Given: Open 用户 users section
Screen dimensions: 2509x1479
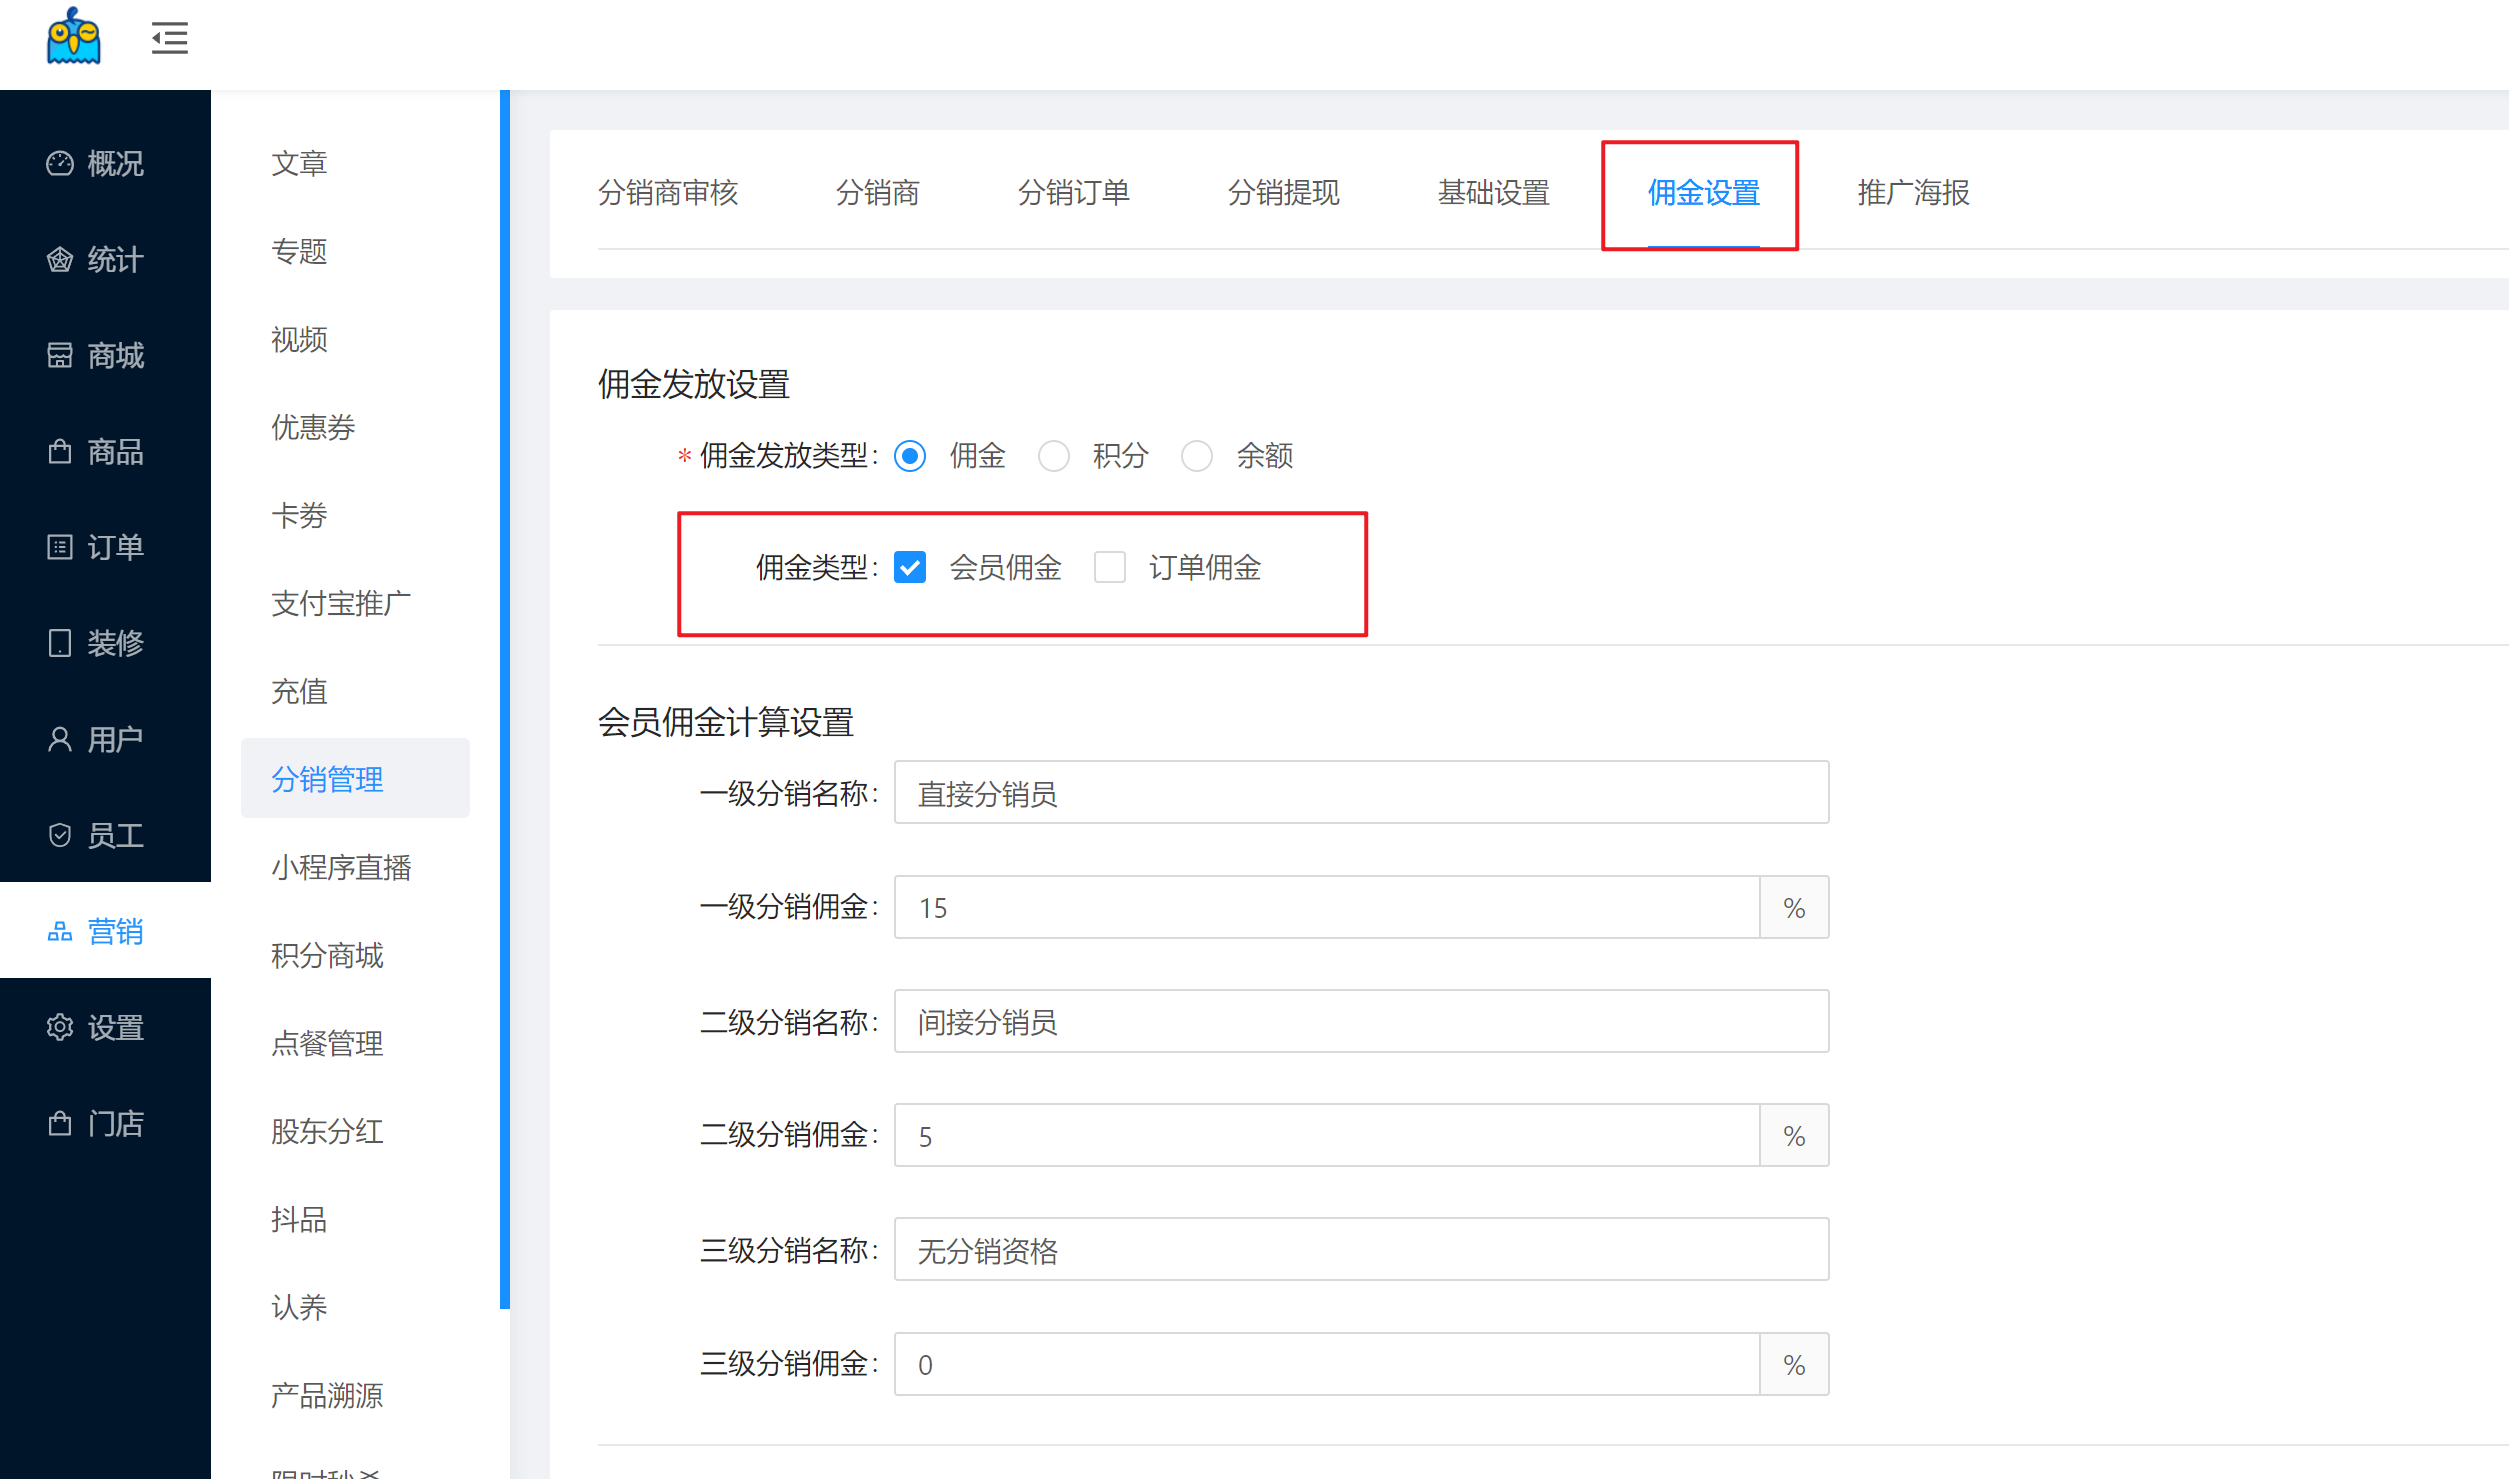Looking at the screenshot, I should coord(97,739).
